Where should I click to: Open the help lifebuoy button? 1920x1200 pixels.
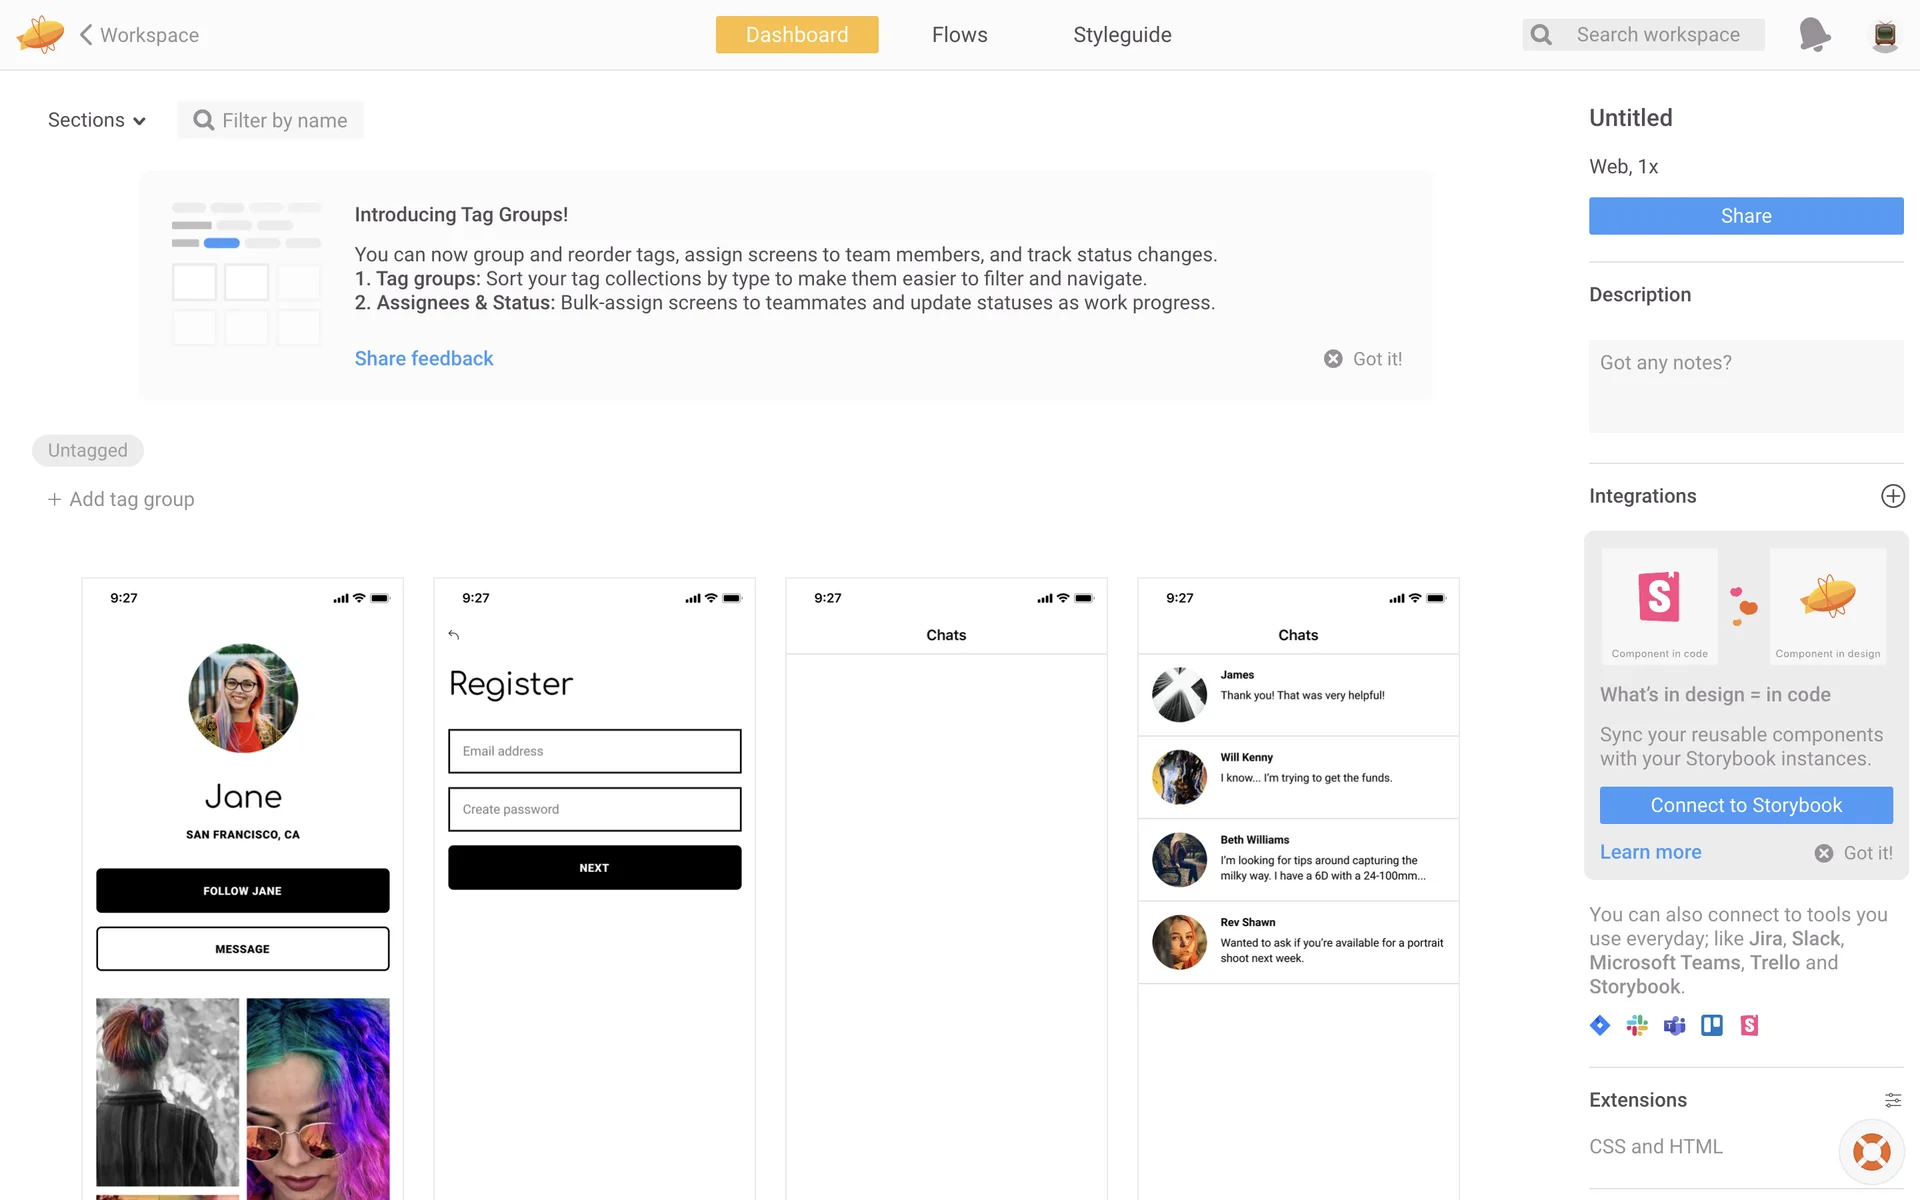pos(1871,1152)
